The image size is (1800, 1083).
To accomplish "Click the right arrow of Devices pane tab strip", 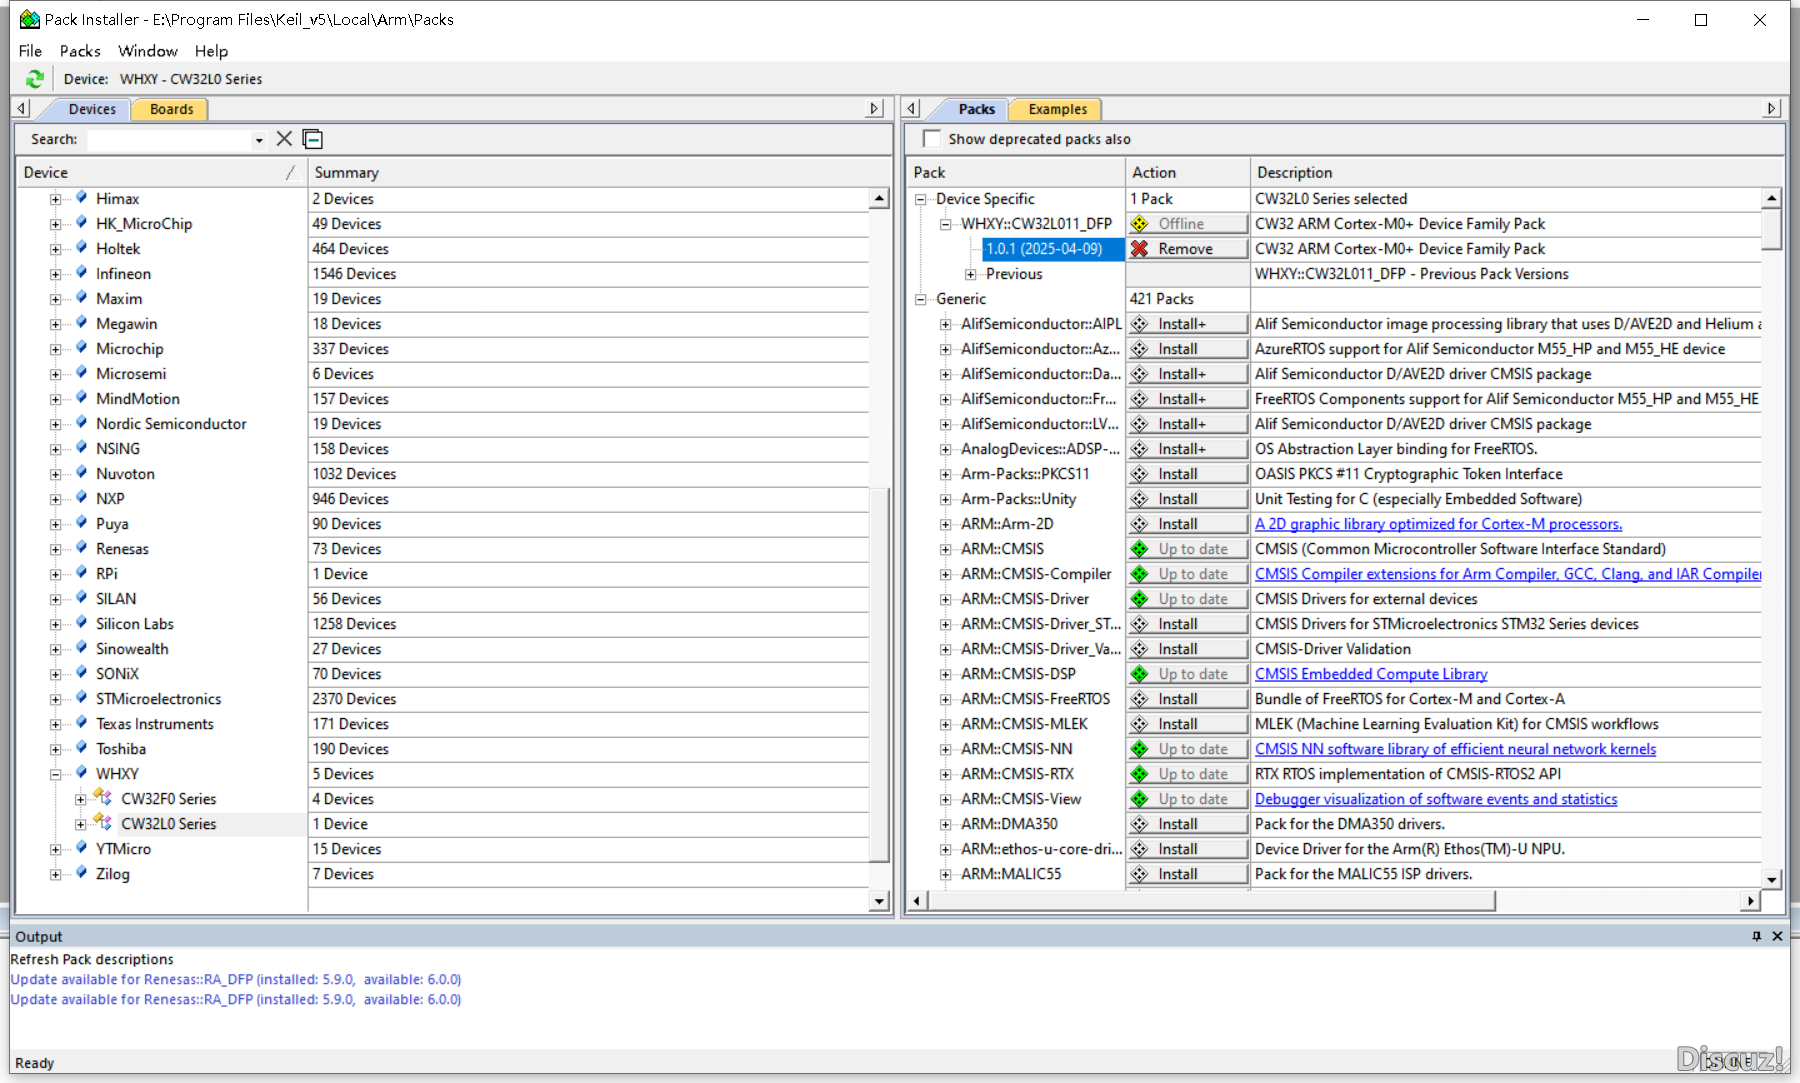I will pos(875,108).
